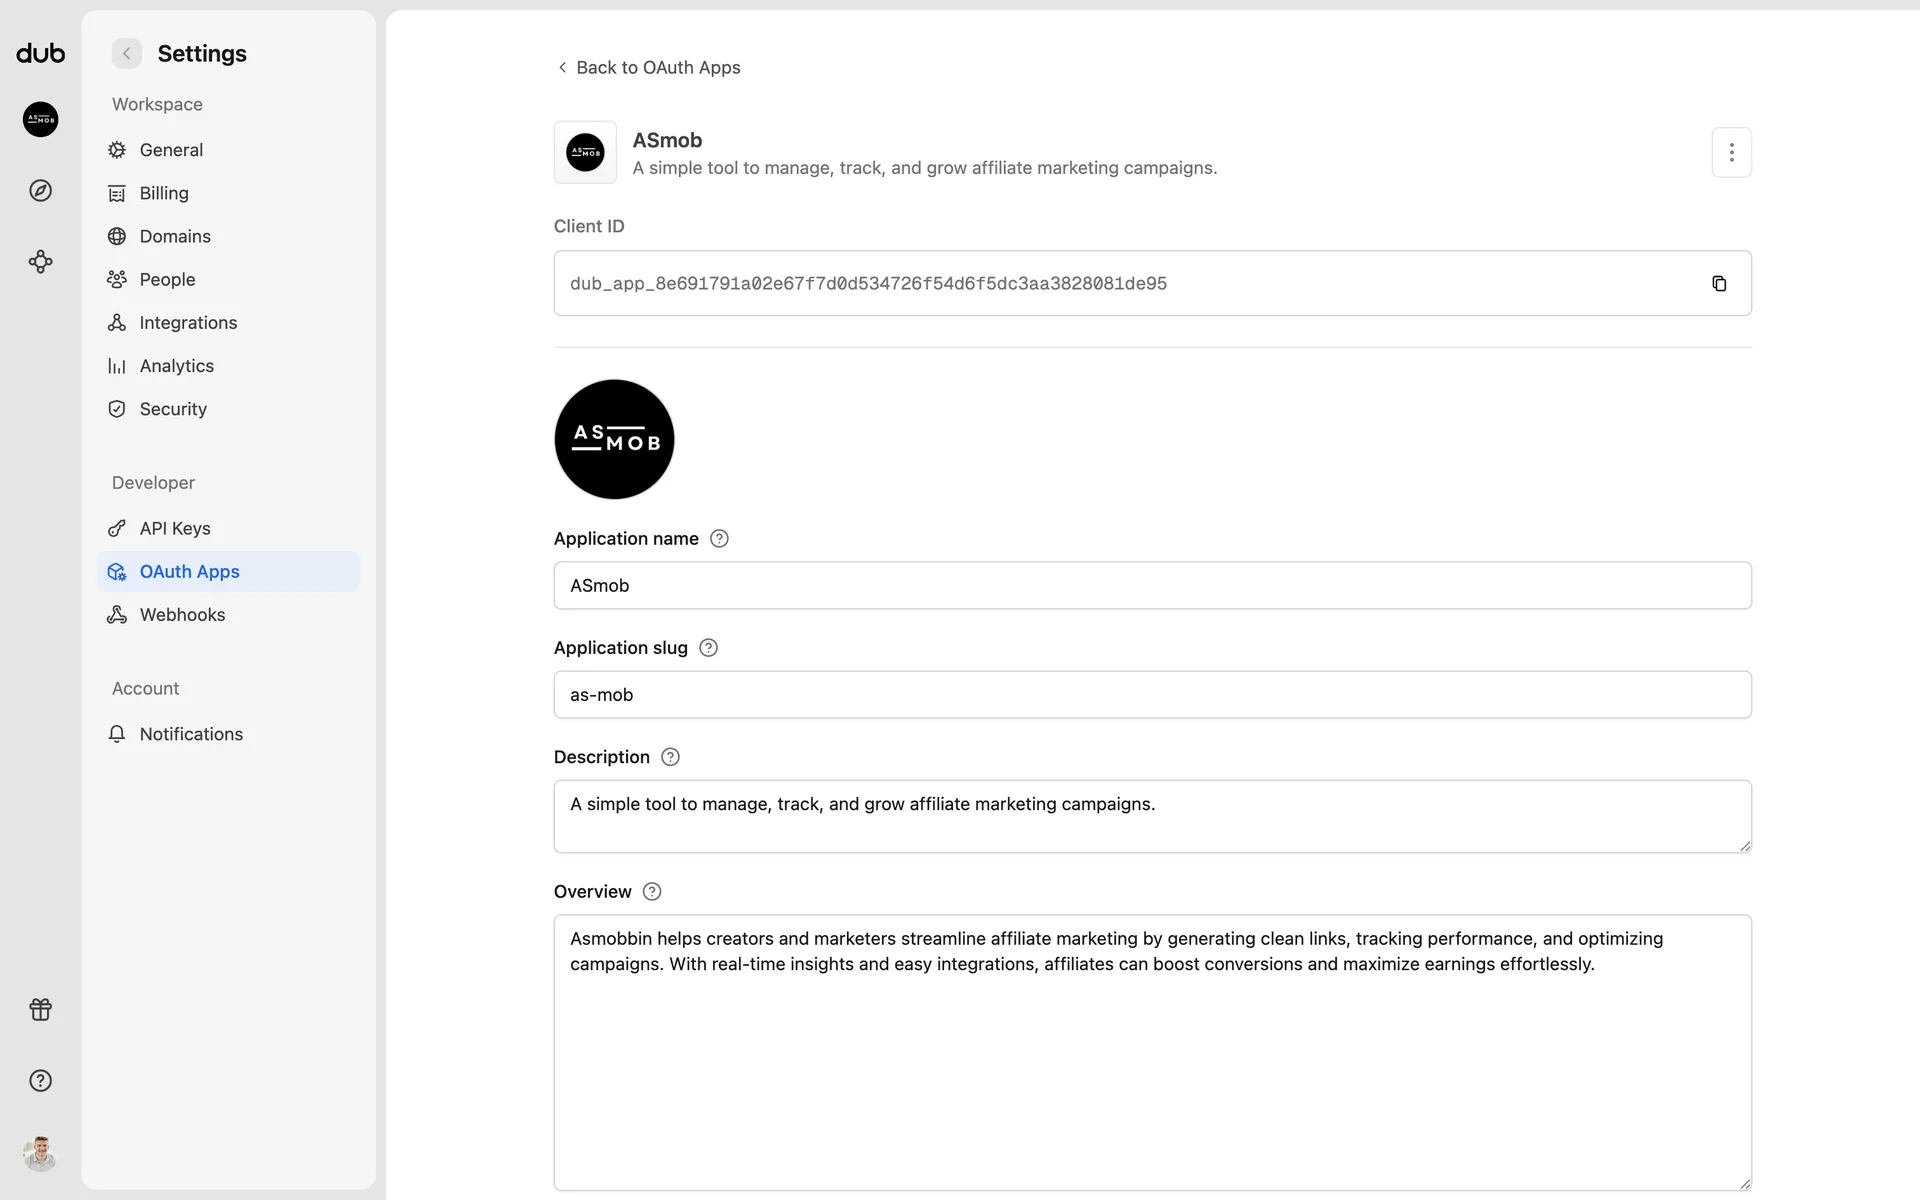Click the Application slug text field
Image resolution: width=1920 pixels, height=1200 pixels.
[x=1152, y=695]
